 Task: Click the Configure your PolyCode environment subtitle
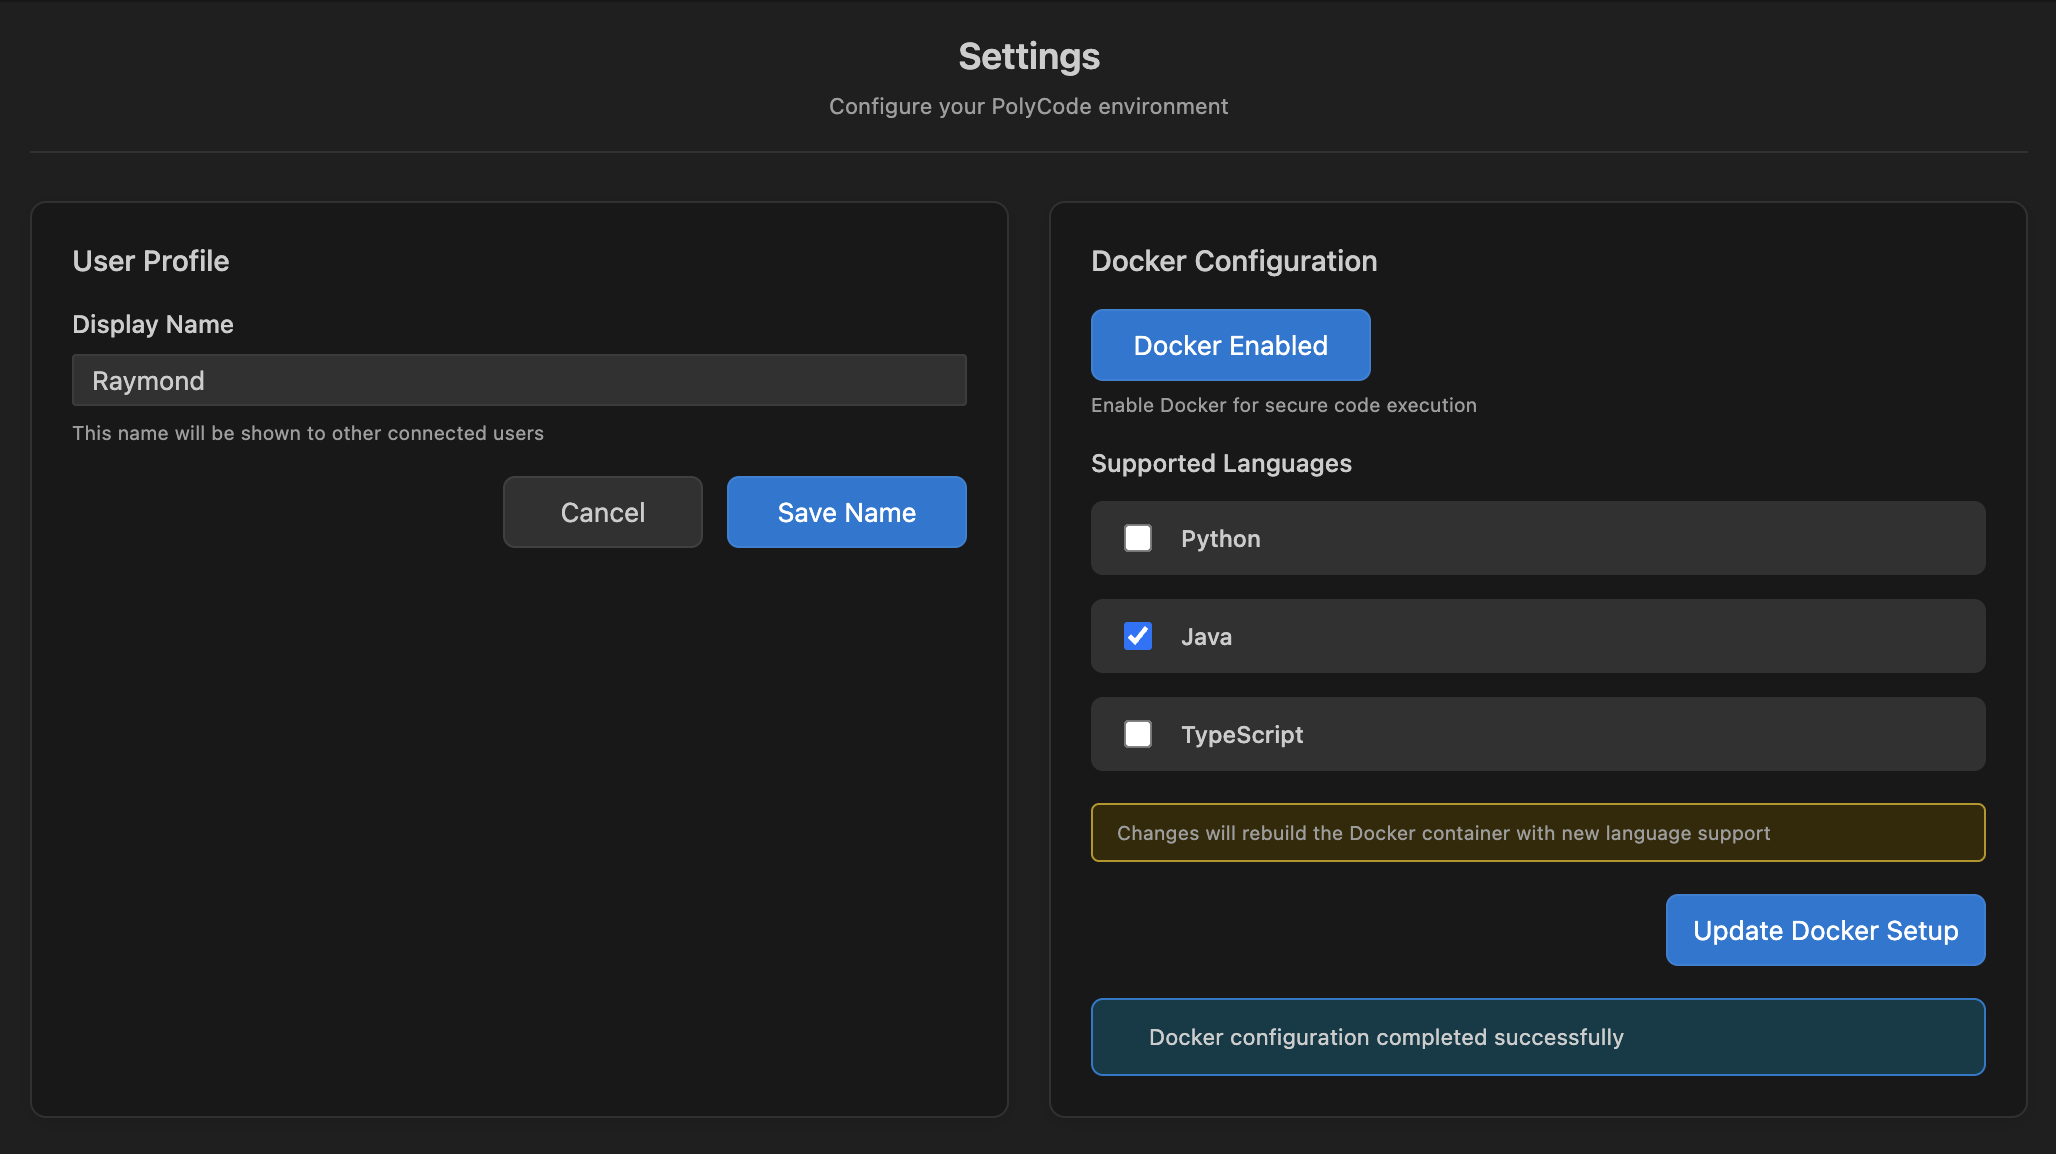(x=1028, y=106)
